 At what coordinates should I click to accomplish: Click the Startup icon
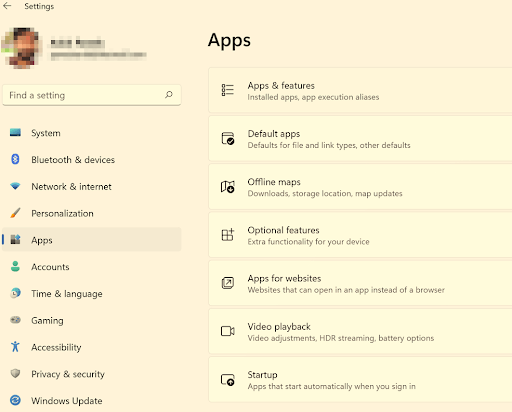(228, 379)
